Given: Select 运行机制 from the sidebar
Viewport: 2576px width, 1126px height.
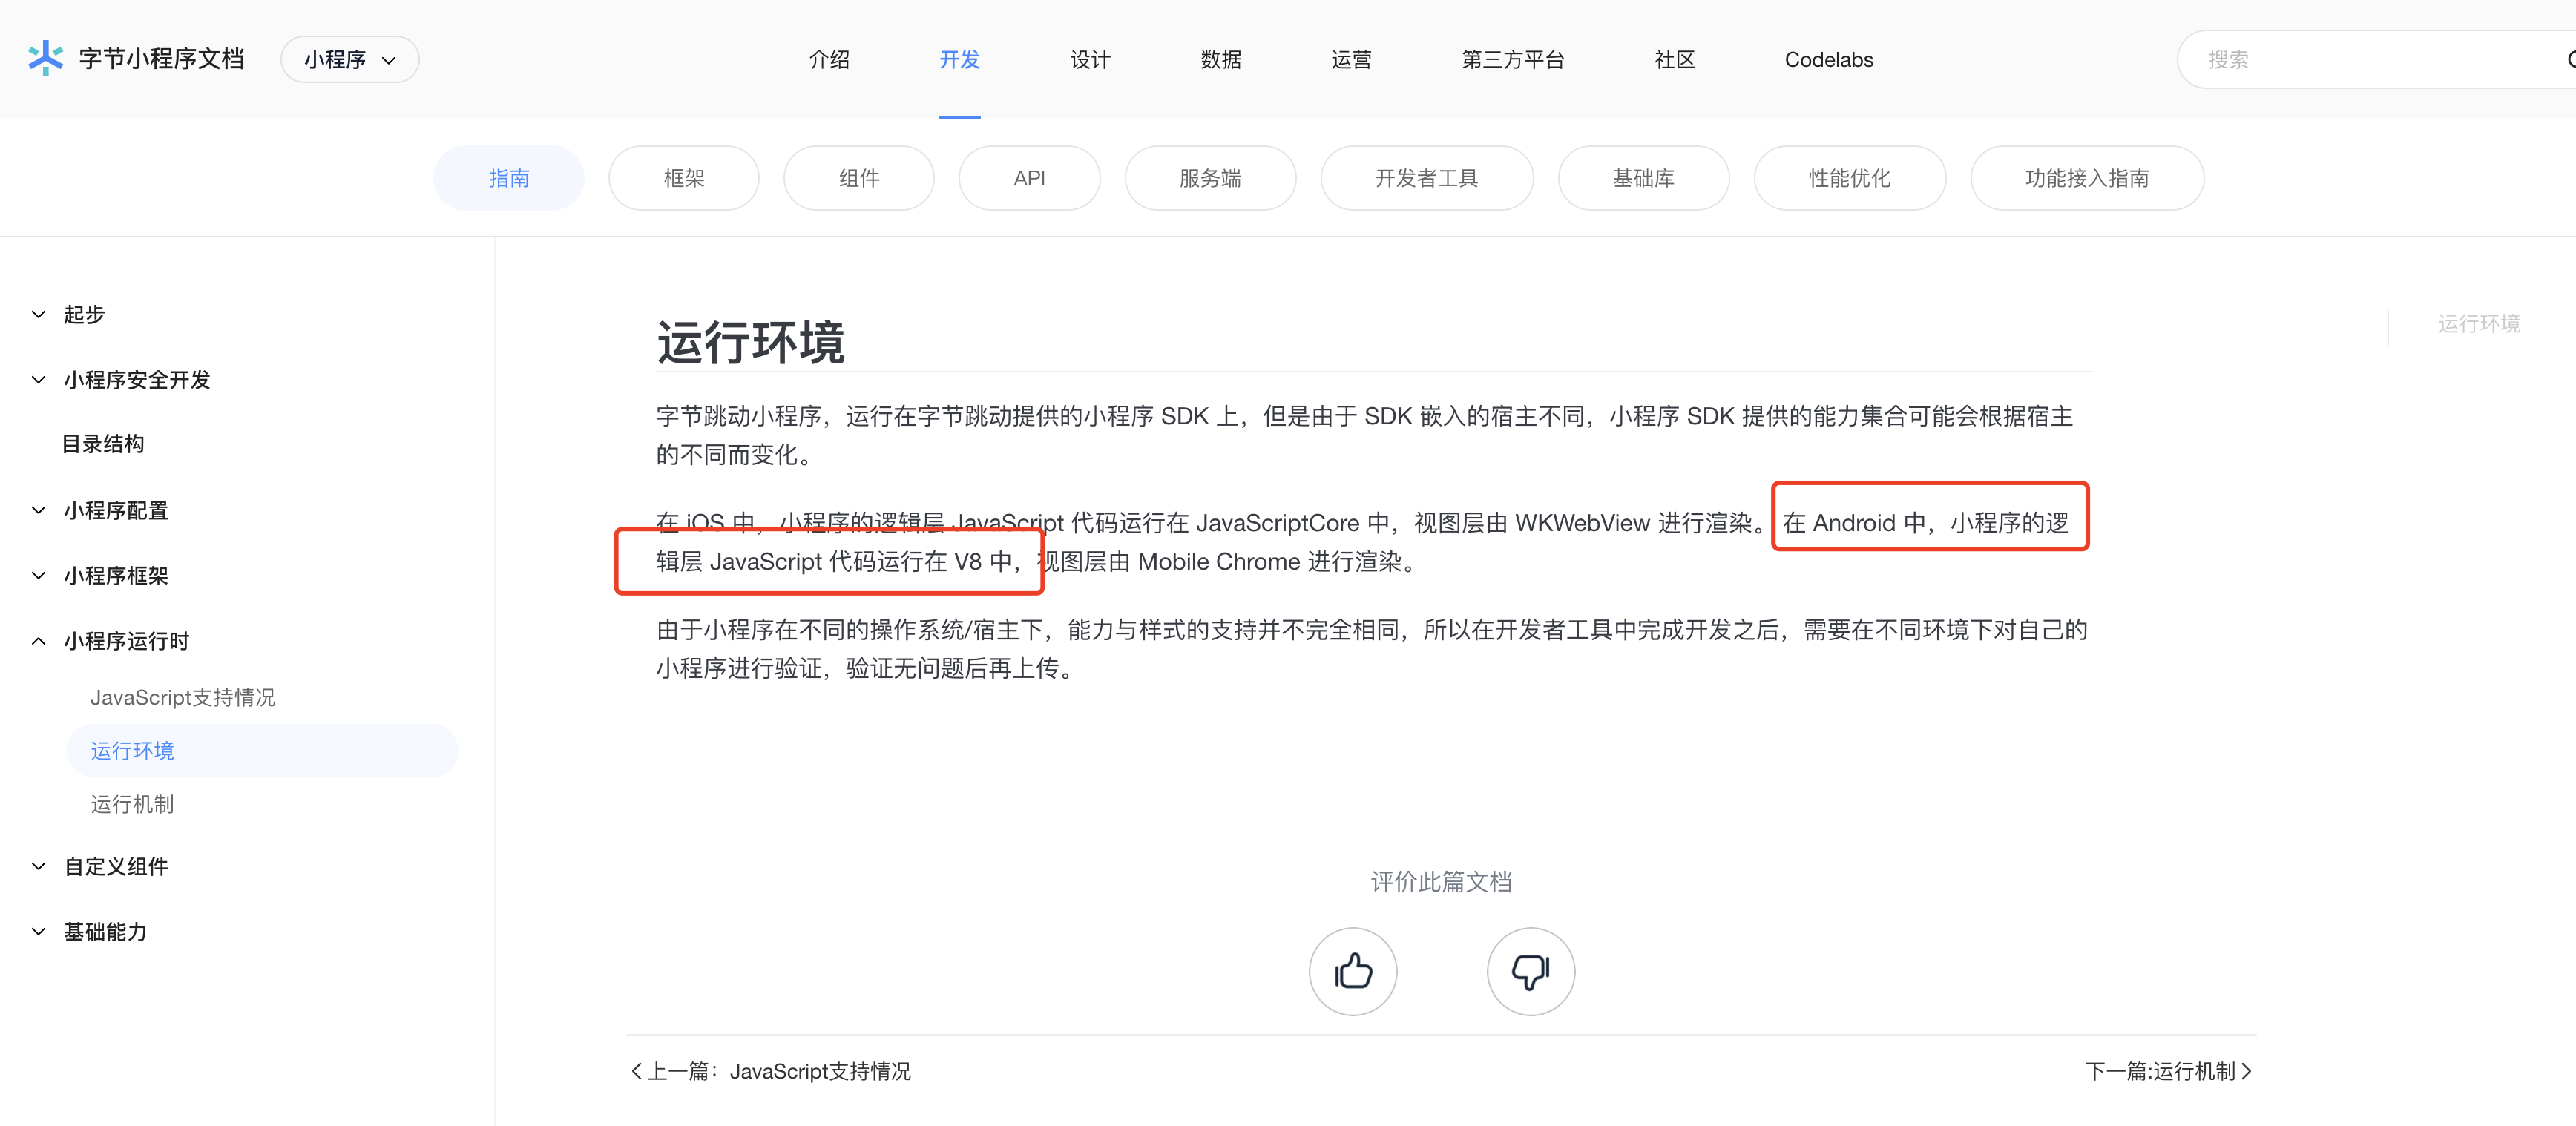Looking at the screenshot, I should pos(132,804).
